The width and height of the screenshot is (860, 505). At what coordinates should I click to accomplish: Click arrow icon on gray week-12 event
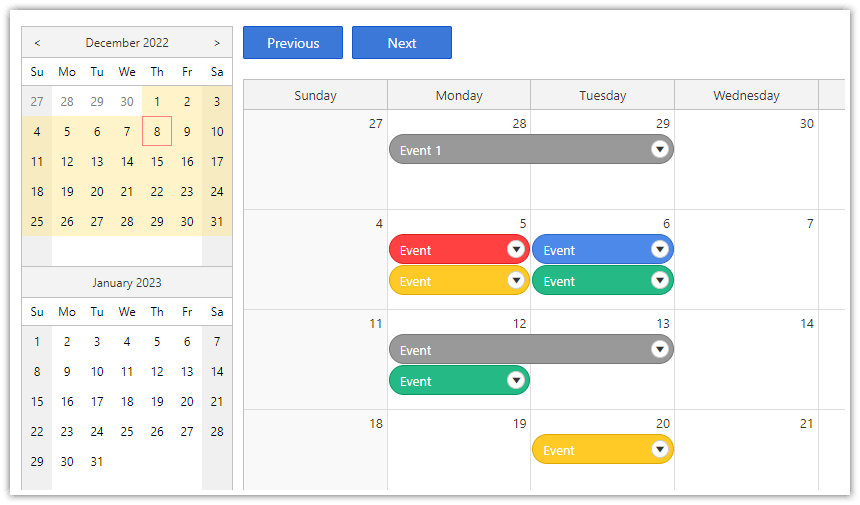pyautogui.click(x=659, y=350)
